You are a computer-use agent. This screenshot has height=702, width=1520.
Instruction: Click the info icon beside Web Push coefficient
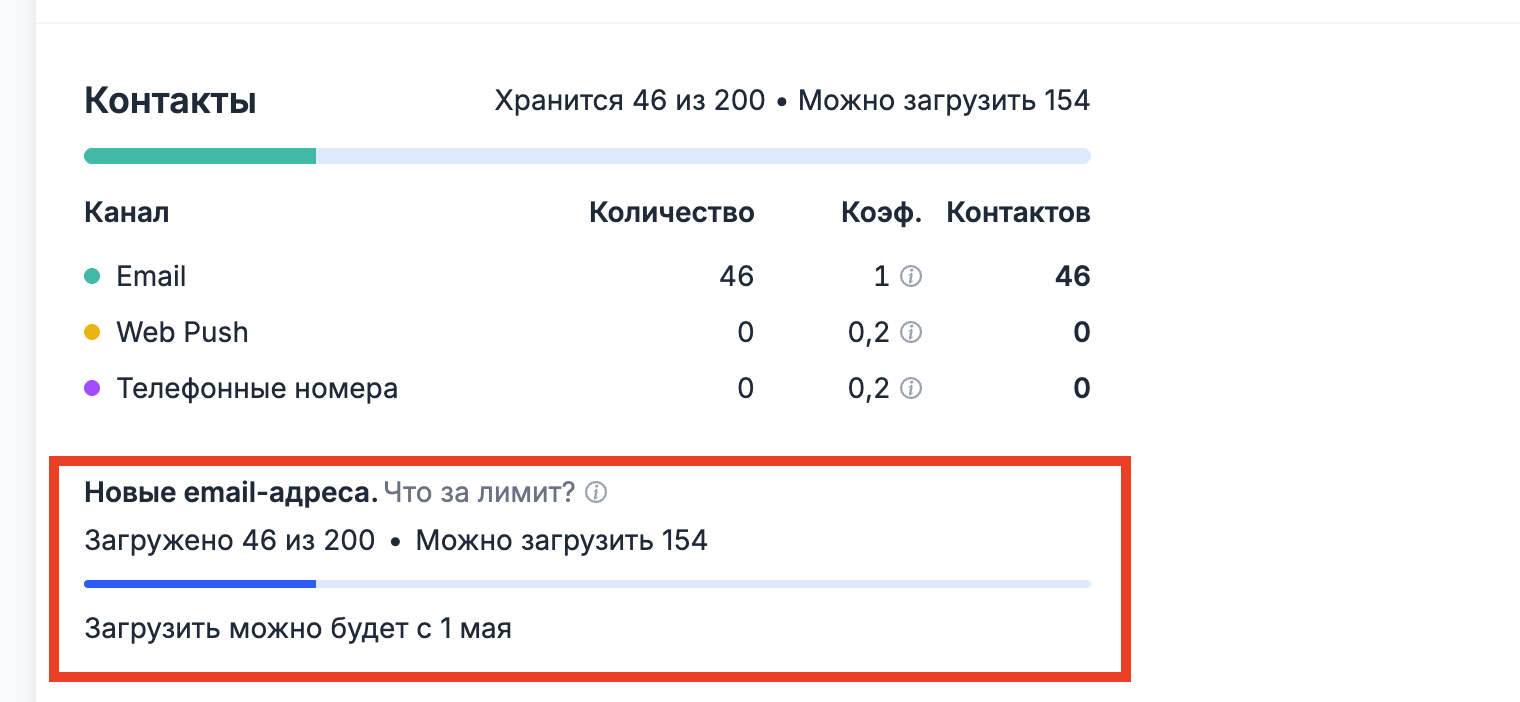pos(912,333)
